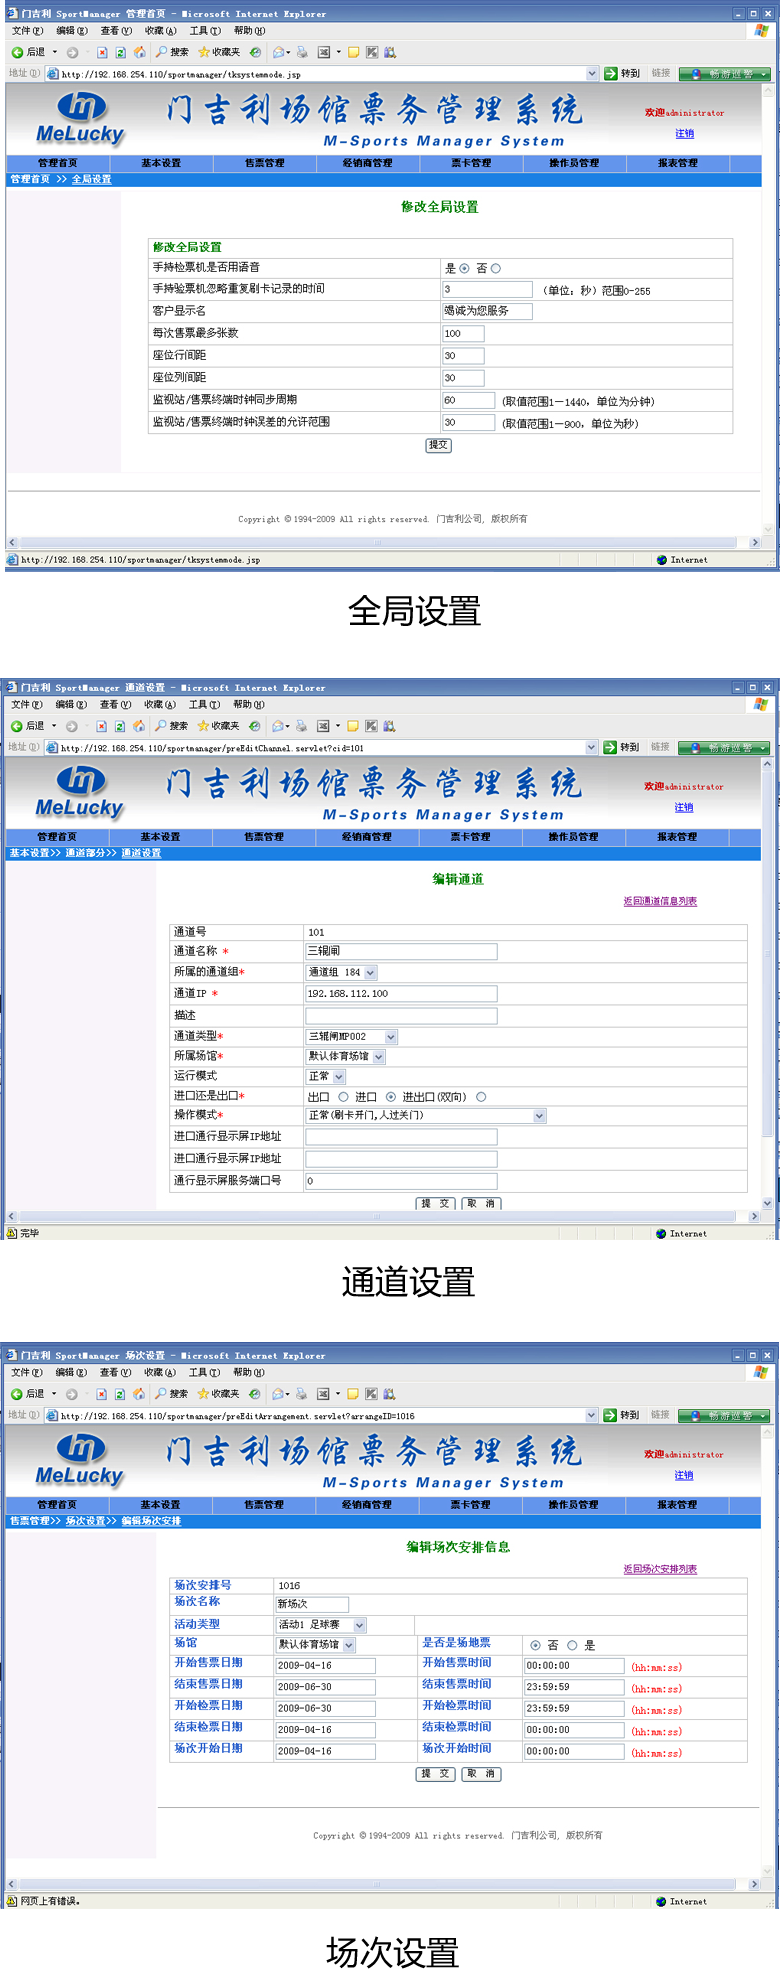Expand the 操作模式 dropdown

coord(540,1116)
